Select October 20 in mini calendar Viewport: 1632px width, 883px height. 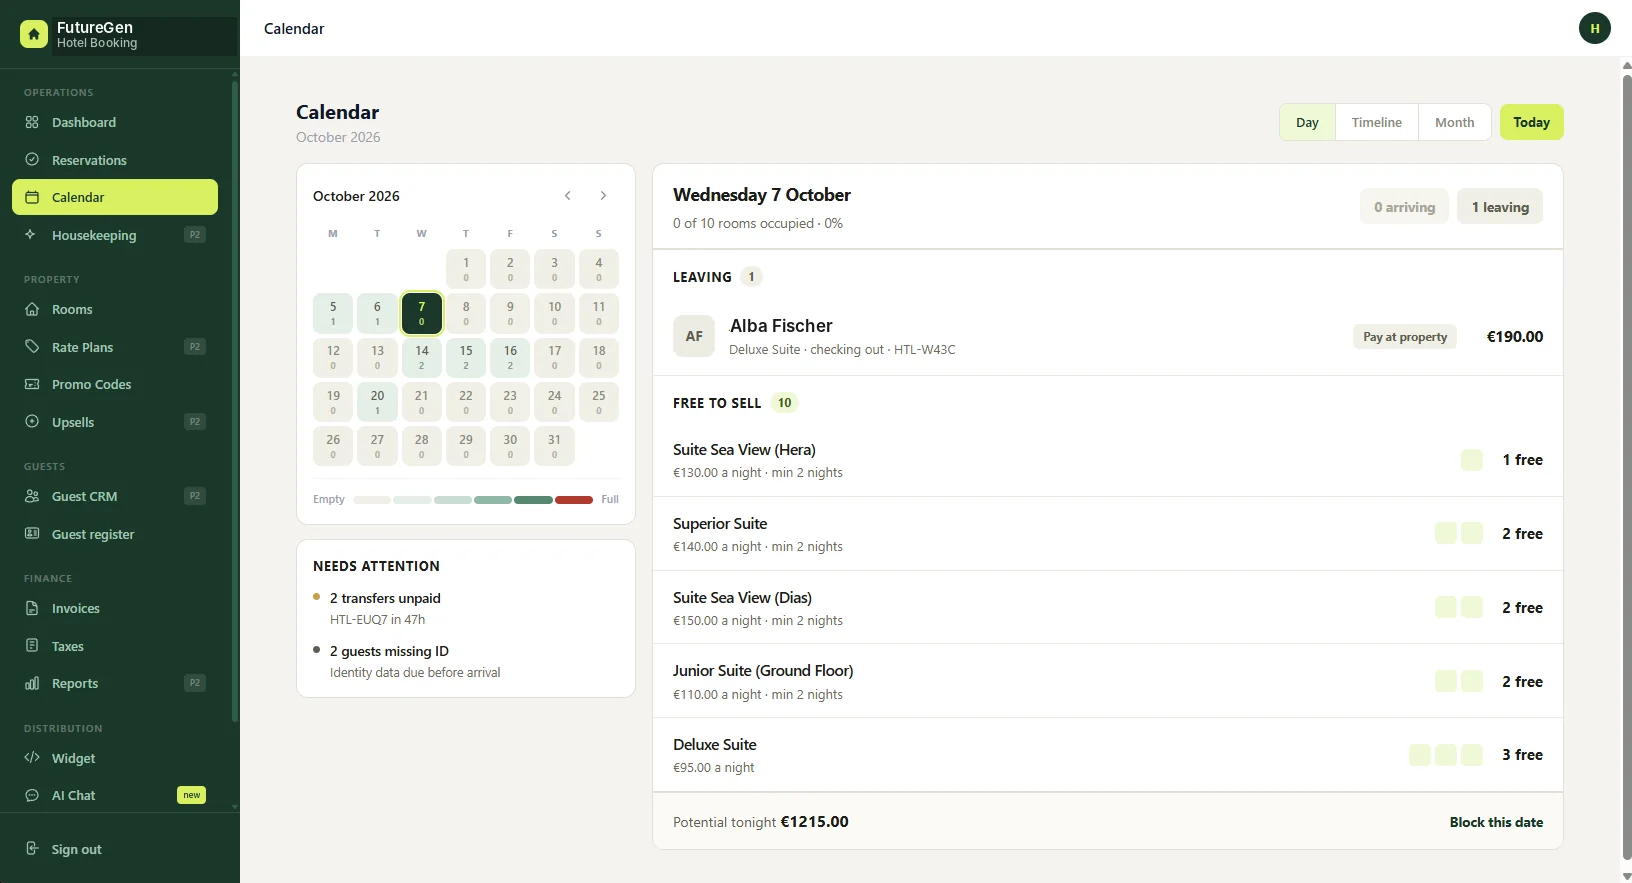tap(377, 402)
